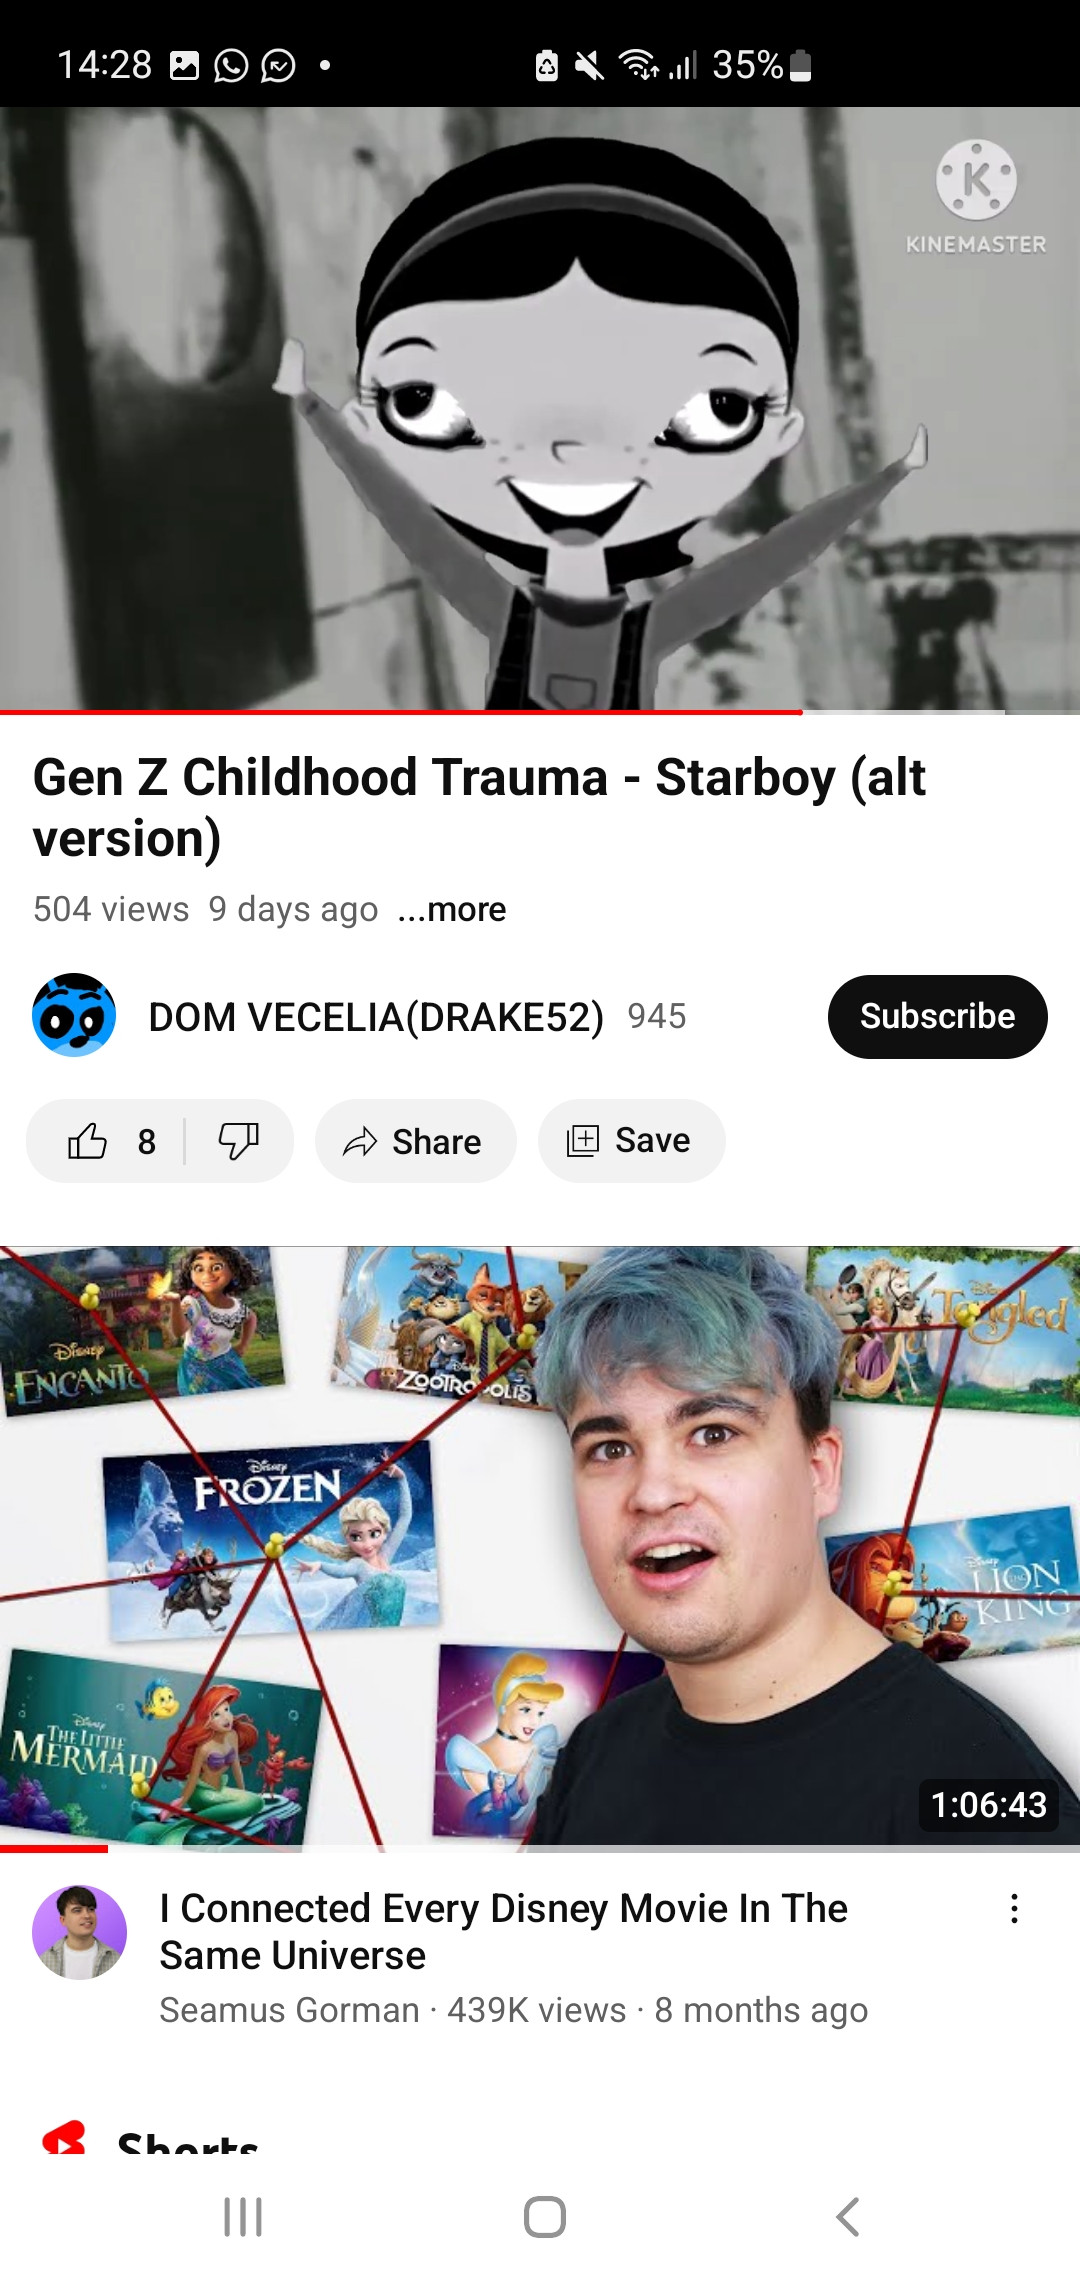
Task: Save the video to a playlist
Action: [631, 1141]
